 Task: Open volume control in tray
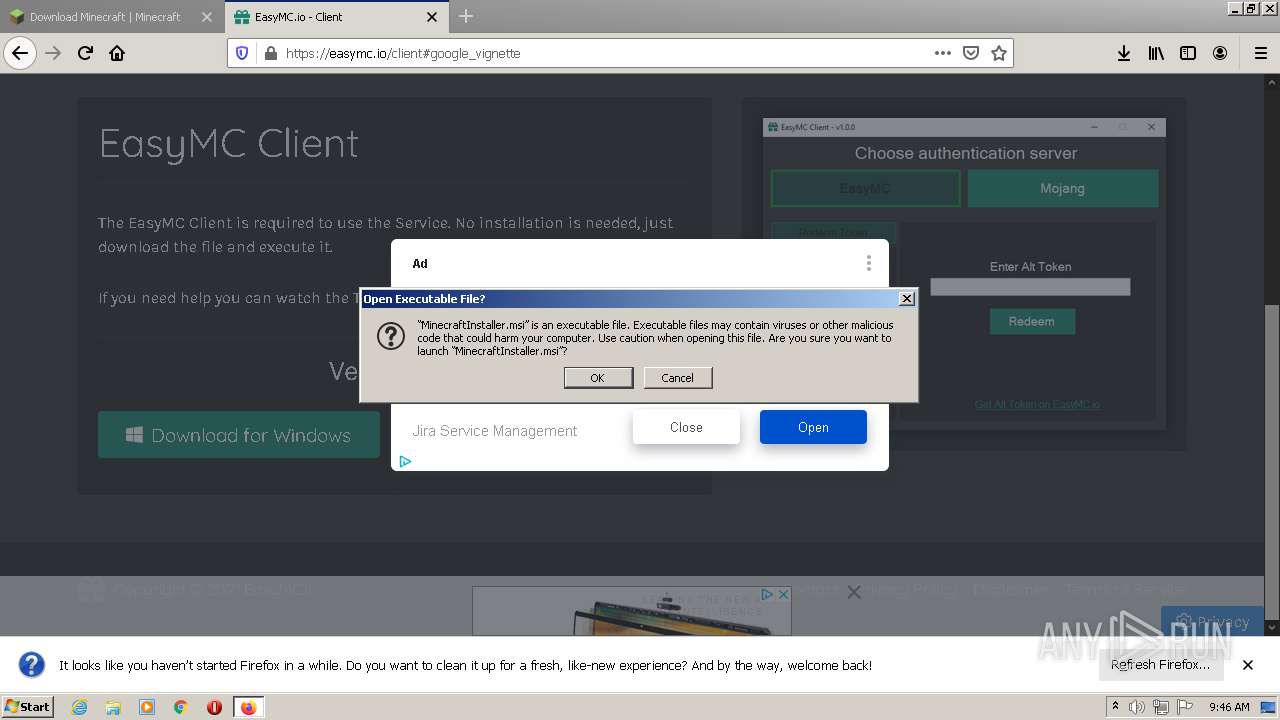[x=1137, y=707]
